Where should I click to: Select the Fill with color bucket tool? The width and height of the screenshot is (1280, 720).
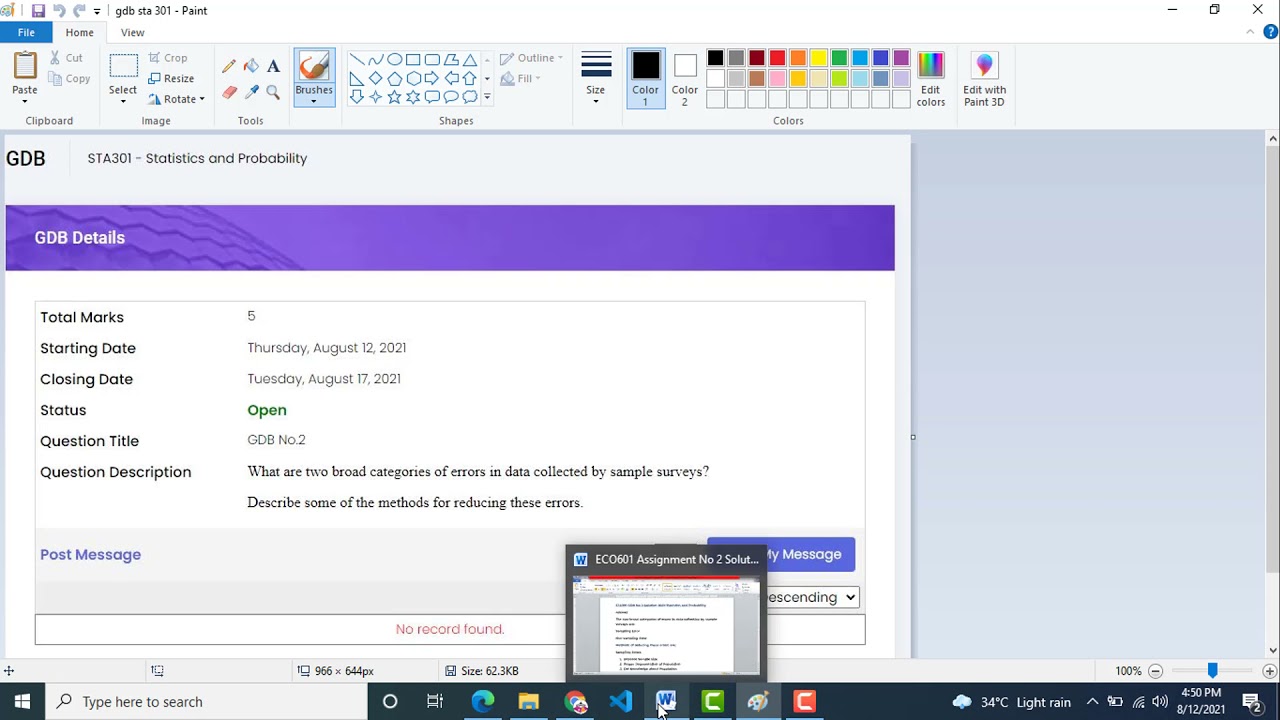tap(251, 66)
